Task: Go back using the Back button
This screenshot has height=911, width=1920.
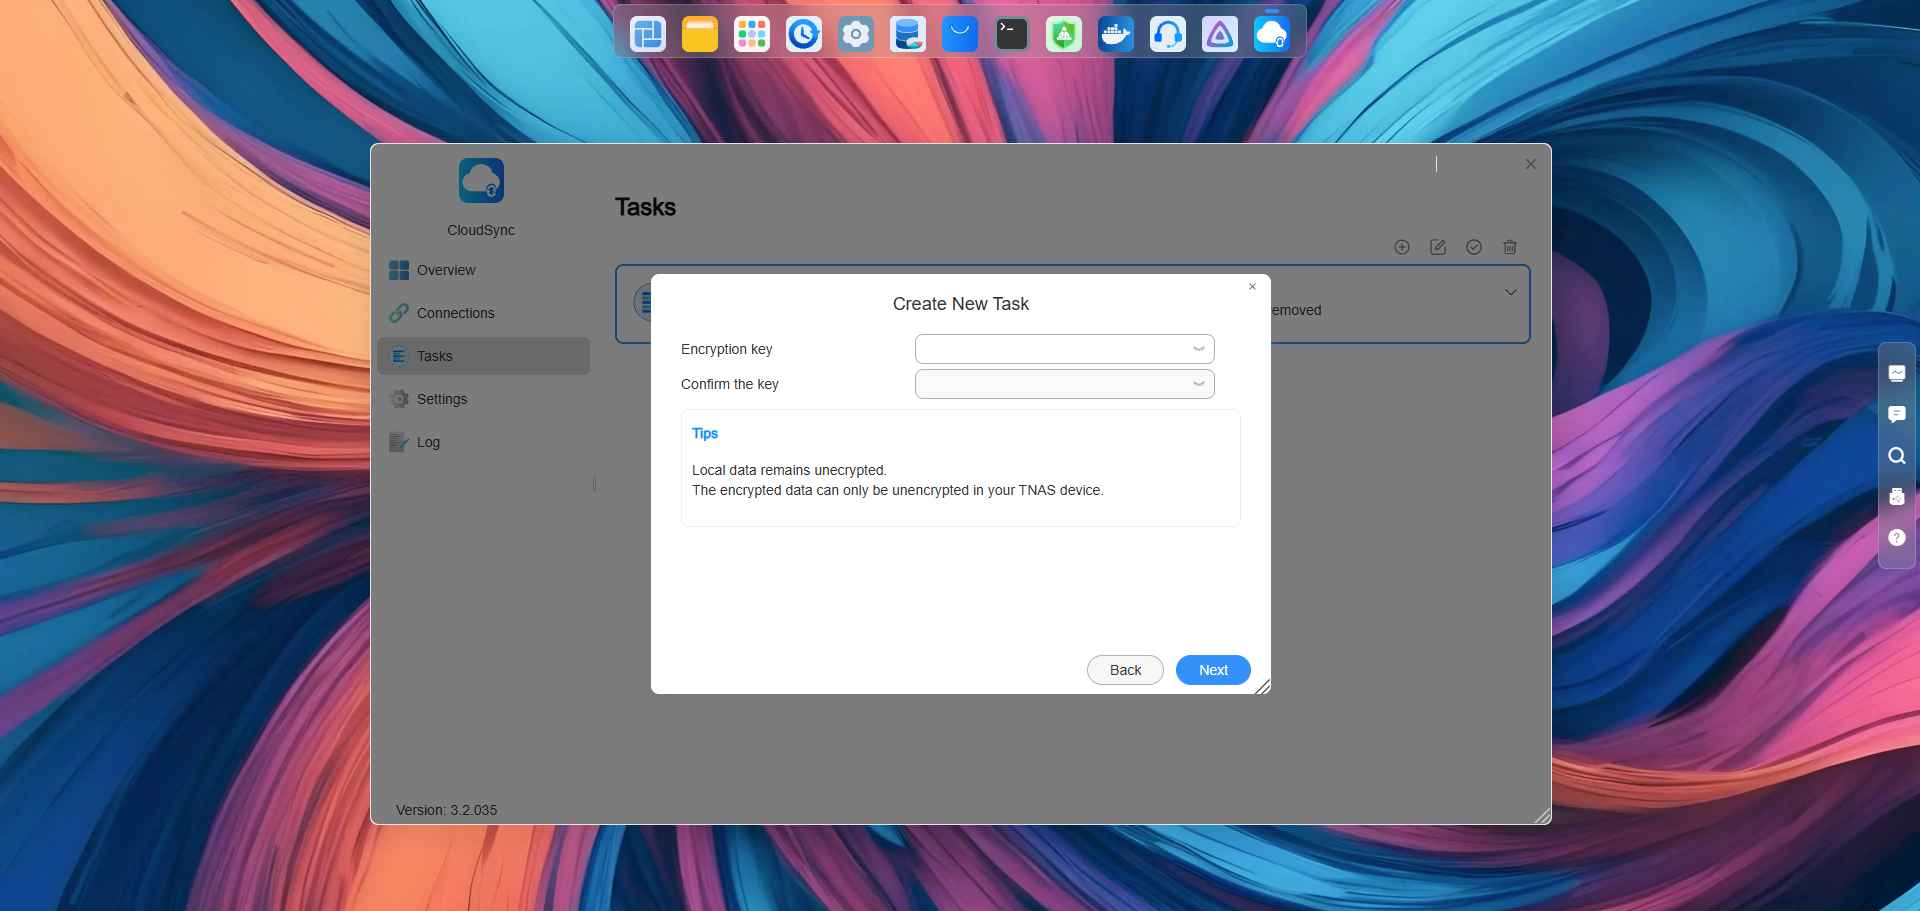Action: point(1124,669)
